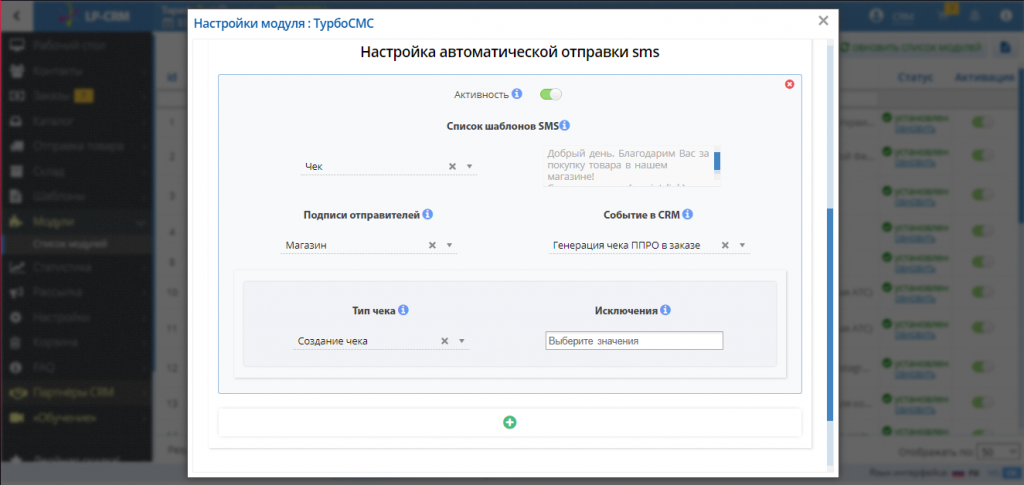
Task: Expand the Создание чека dropdown arrow
Action: (x=462, y=341)
